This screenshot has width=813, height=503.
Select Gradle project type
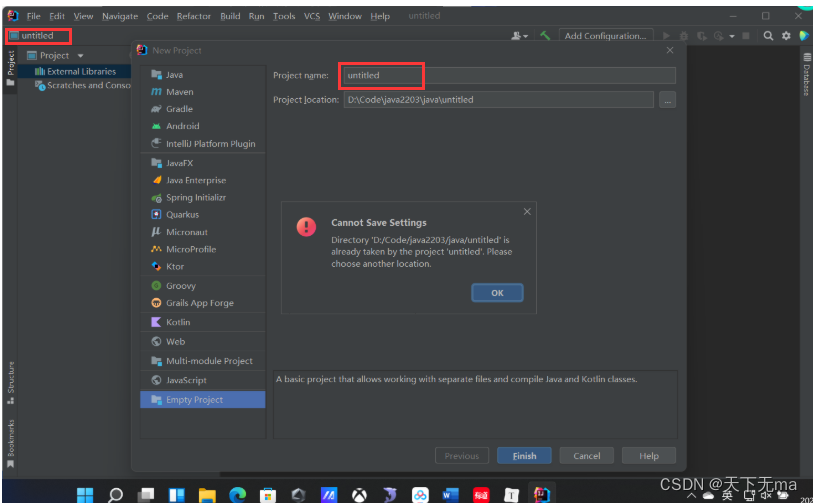[202, 109]
